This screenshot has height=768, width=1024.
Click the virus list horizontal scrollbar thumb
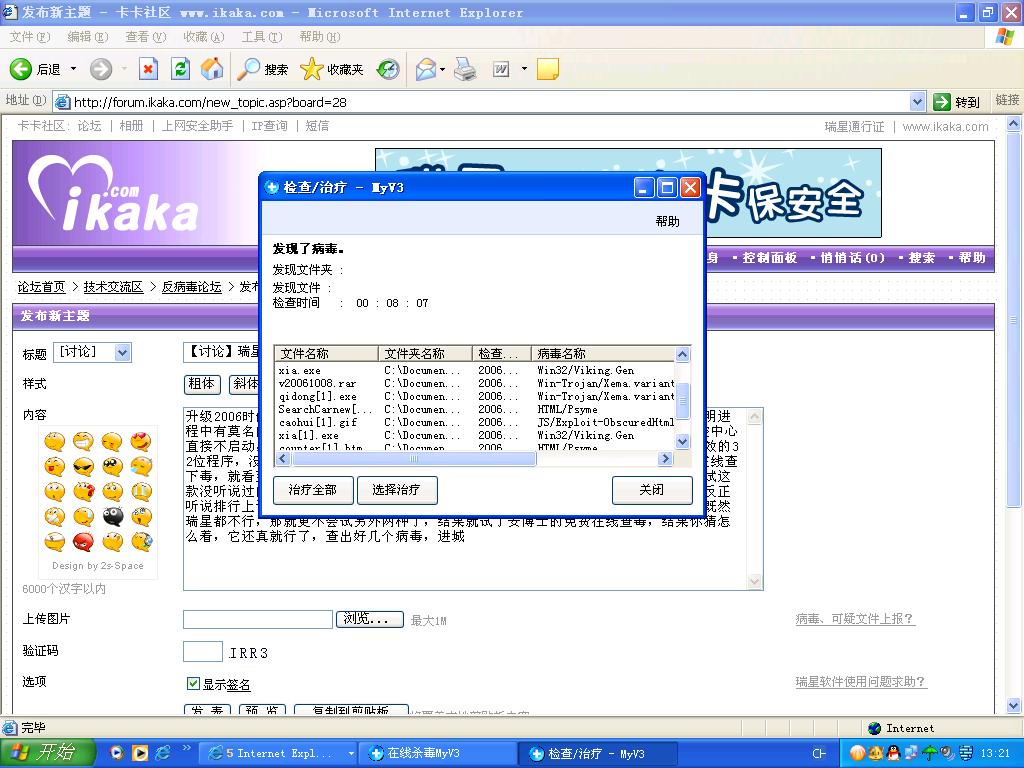[414, 459]
